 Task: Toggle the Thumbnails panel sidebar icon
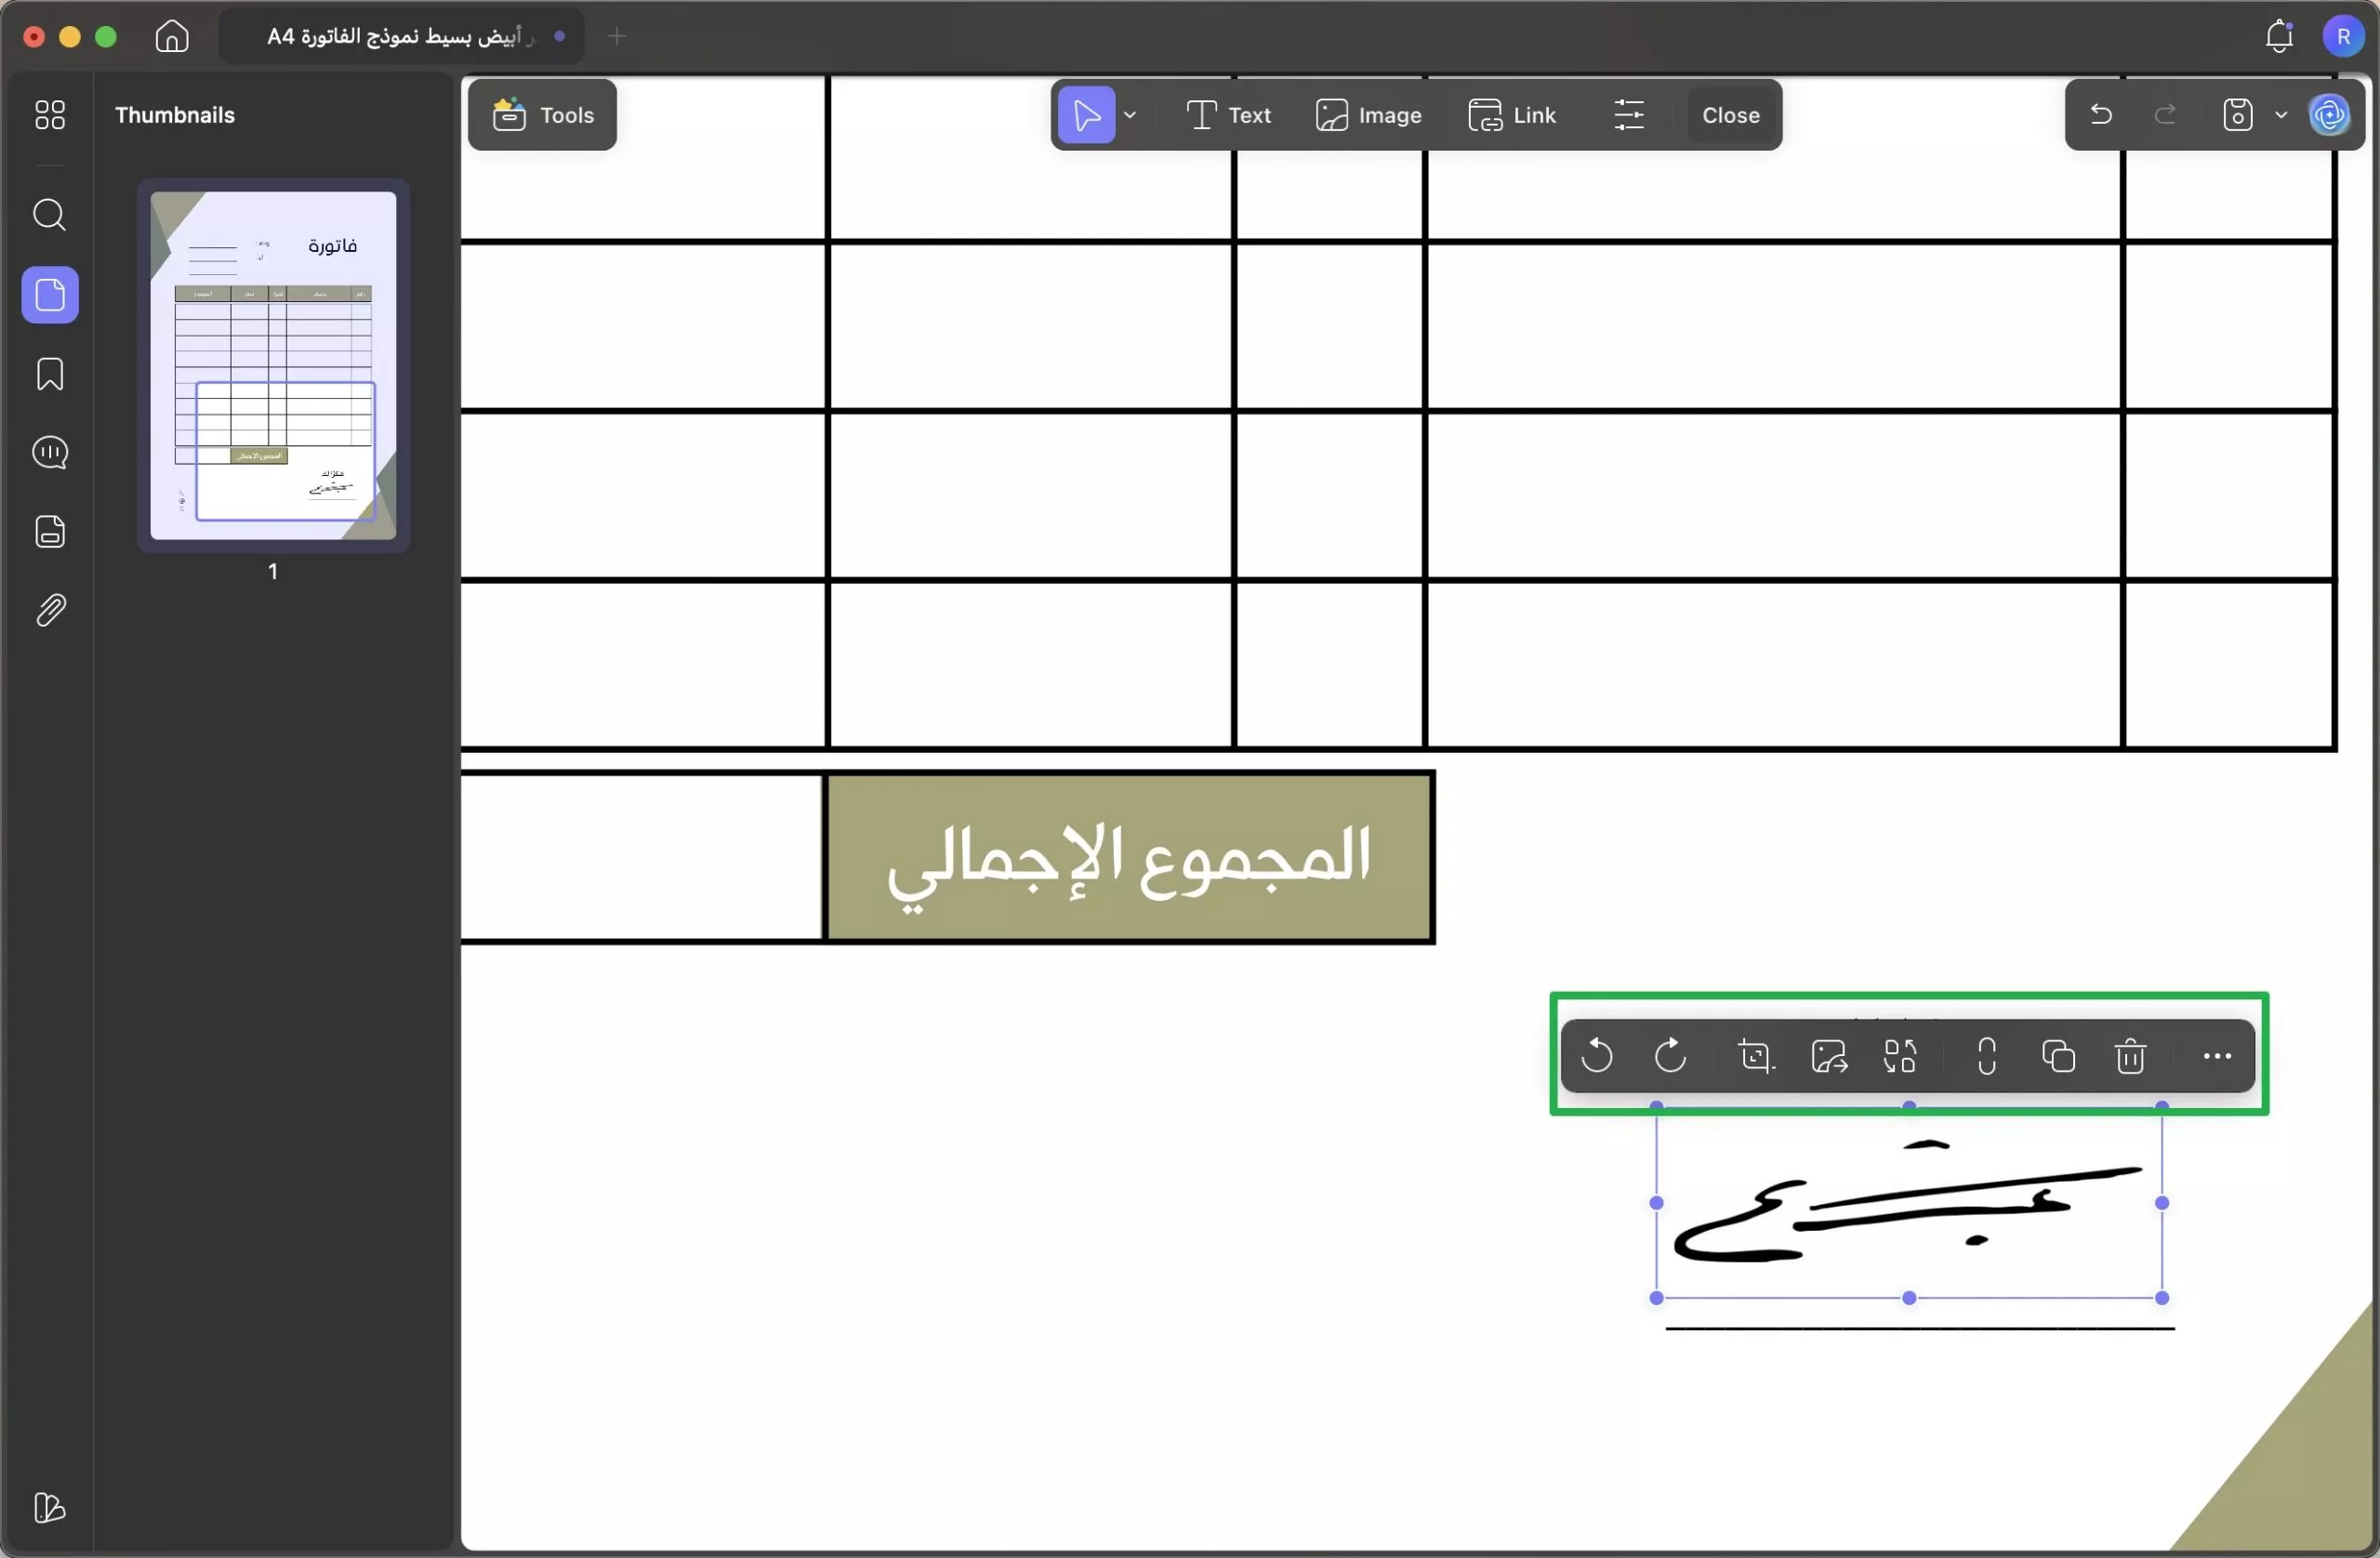[50, 295]
